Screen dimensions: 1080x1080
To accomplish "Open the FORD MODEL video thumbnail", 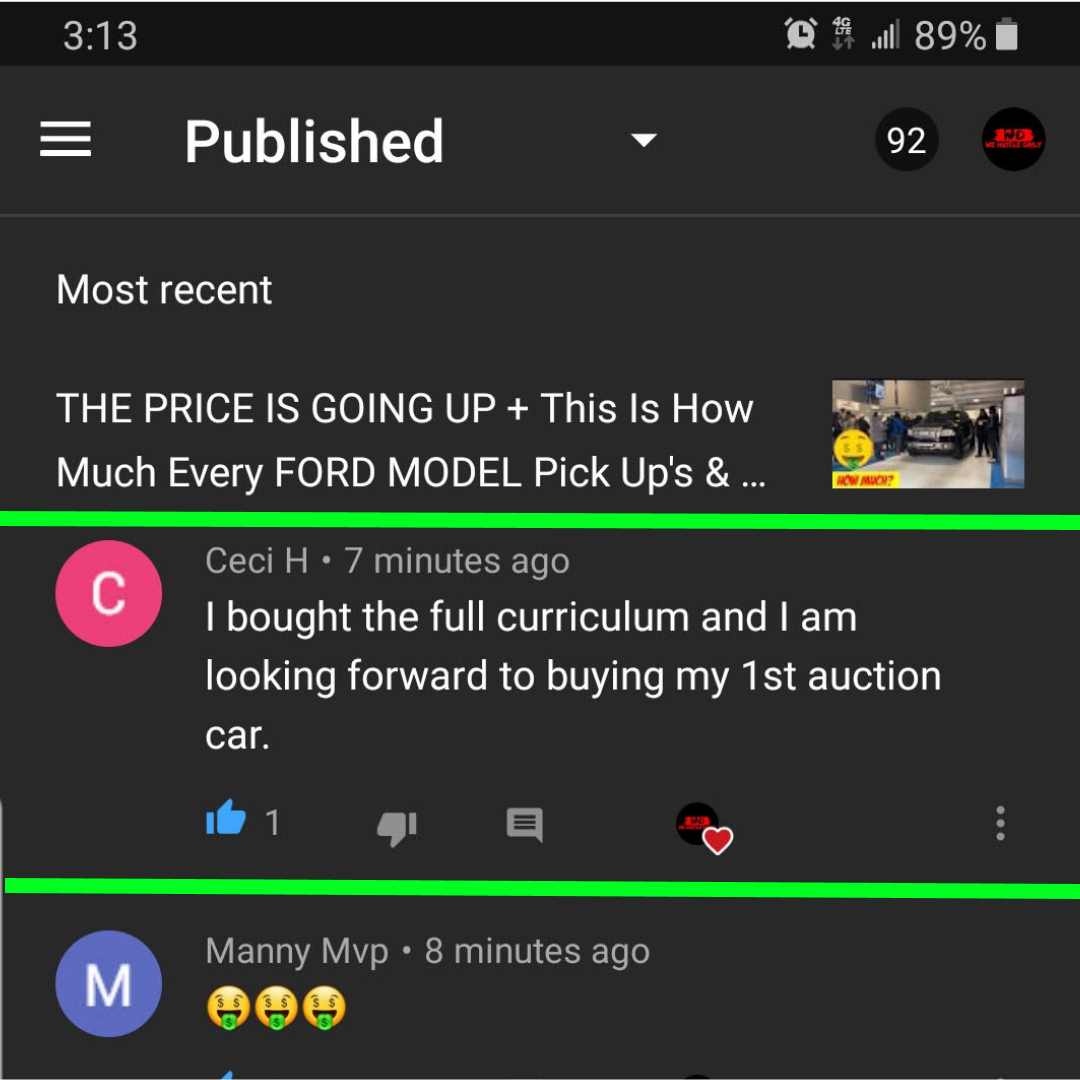I will [928, 434].
